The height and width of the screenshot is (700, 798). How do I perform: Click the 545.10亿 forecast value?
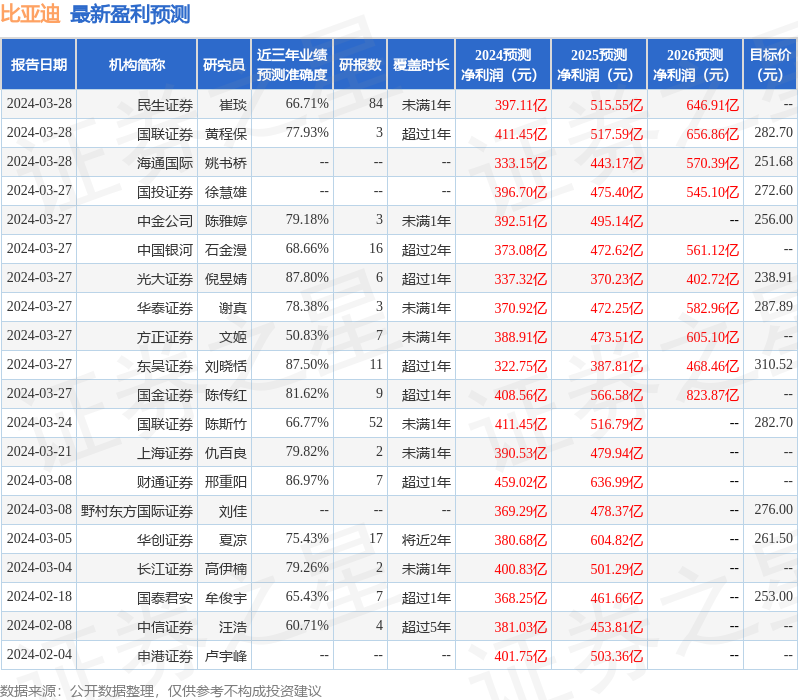point(712,192)
